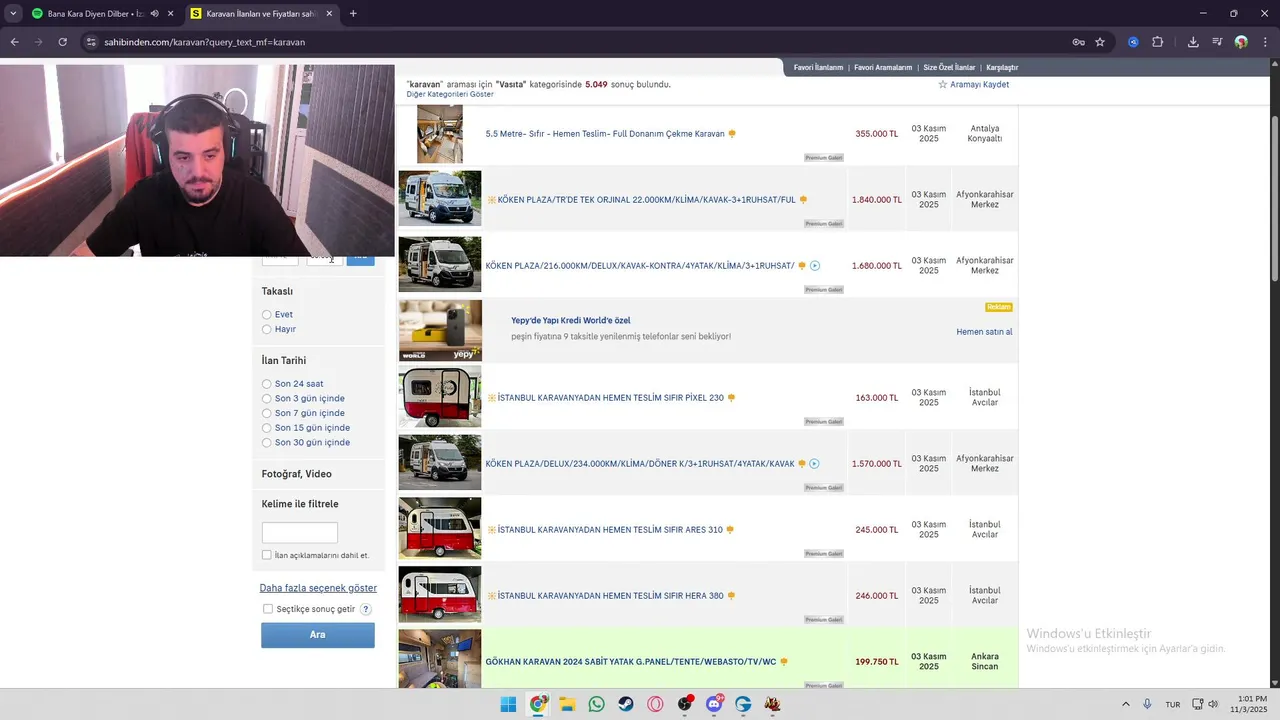Open a new browser tab
The height and width of the screenshot is (720, 1280).
pyautogui.click(x=353, y=14)
